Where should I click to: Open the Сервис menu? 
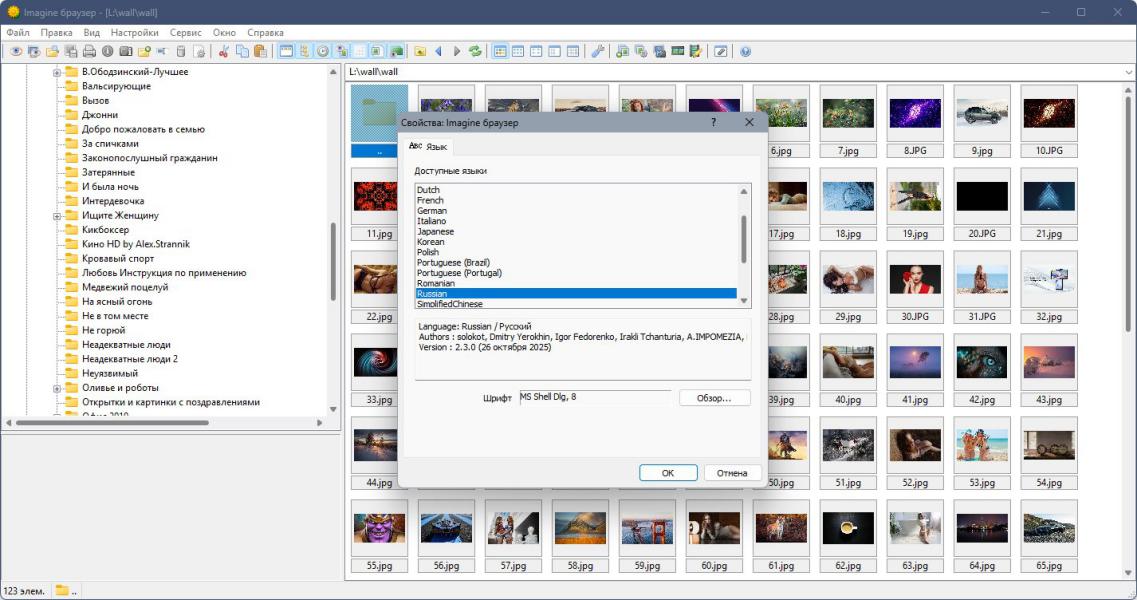pos(185,32)
